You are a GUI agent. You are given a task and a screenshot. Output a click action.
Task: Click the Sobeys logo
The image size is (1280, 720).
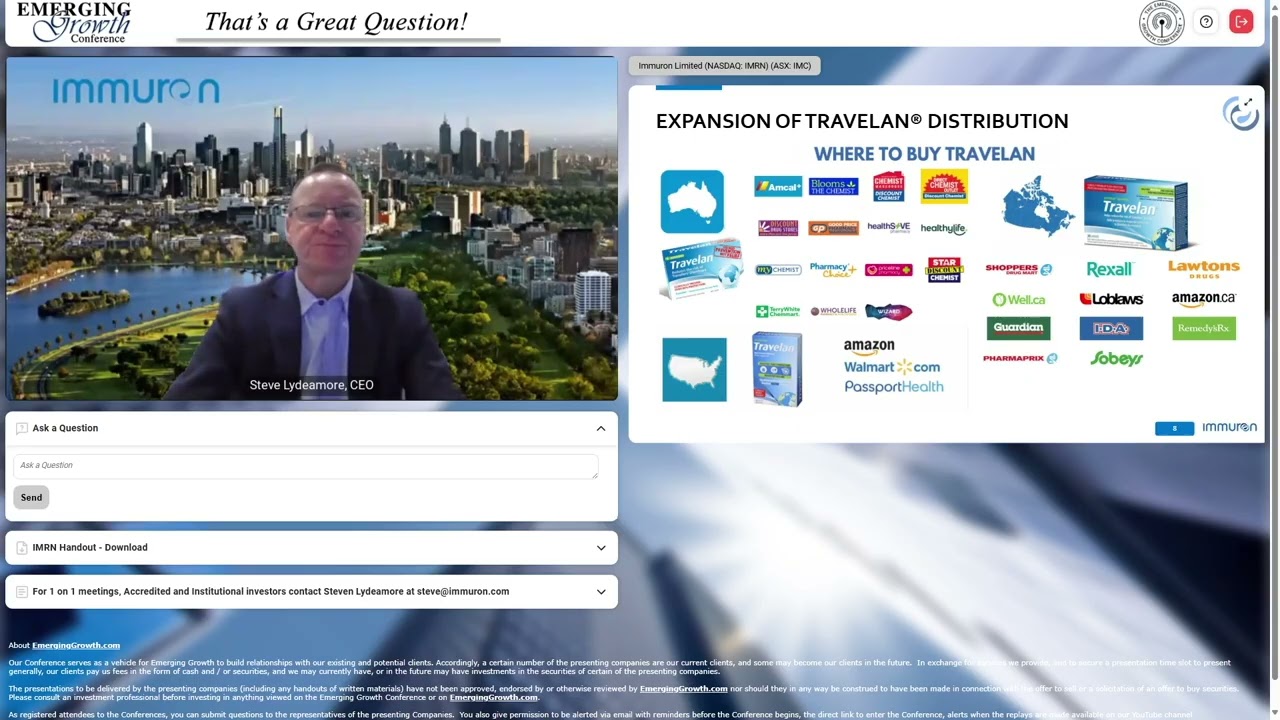[x=1116, y=358]
